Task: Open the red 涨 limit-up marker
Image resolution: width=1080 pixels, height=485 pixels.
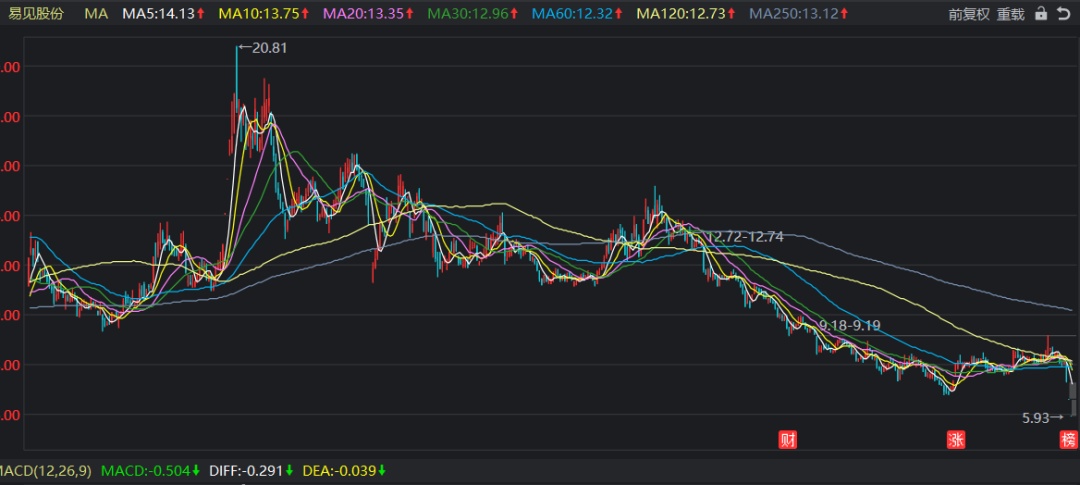Action: [957, 439]
